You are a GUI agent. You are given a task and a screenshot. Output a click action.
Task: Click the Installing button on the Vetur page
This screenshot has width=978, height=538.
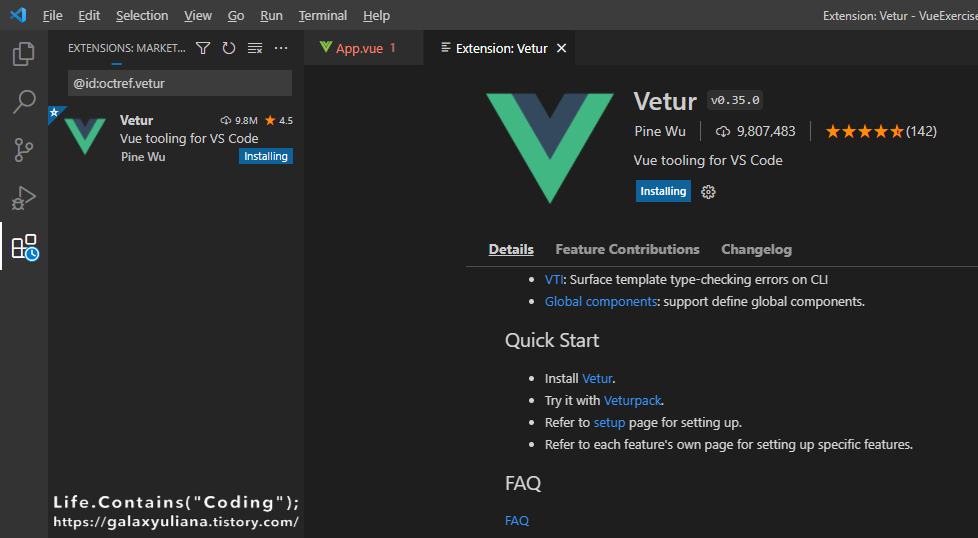(663, 191)
